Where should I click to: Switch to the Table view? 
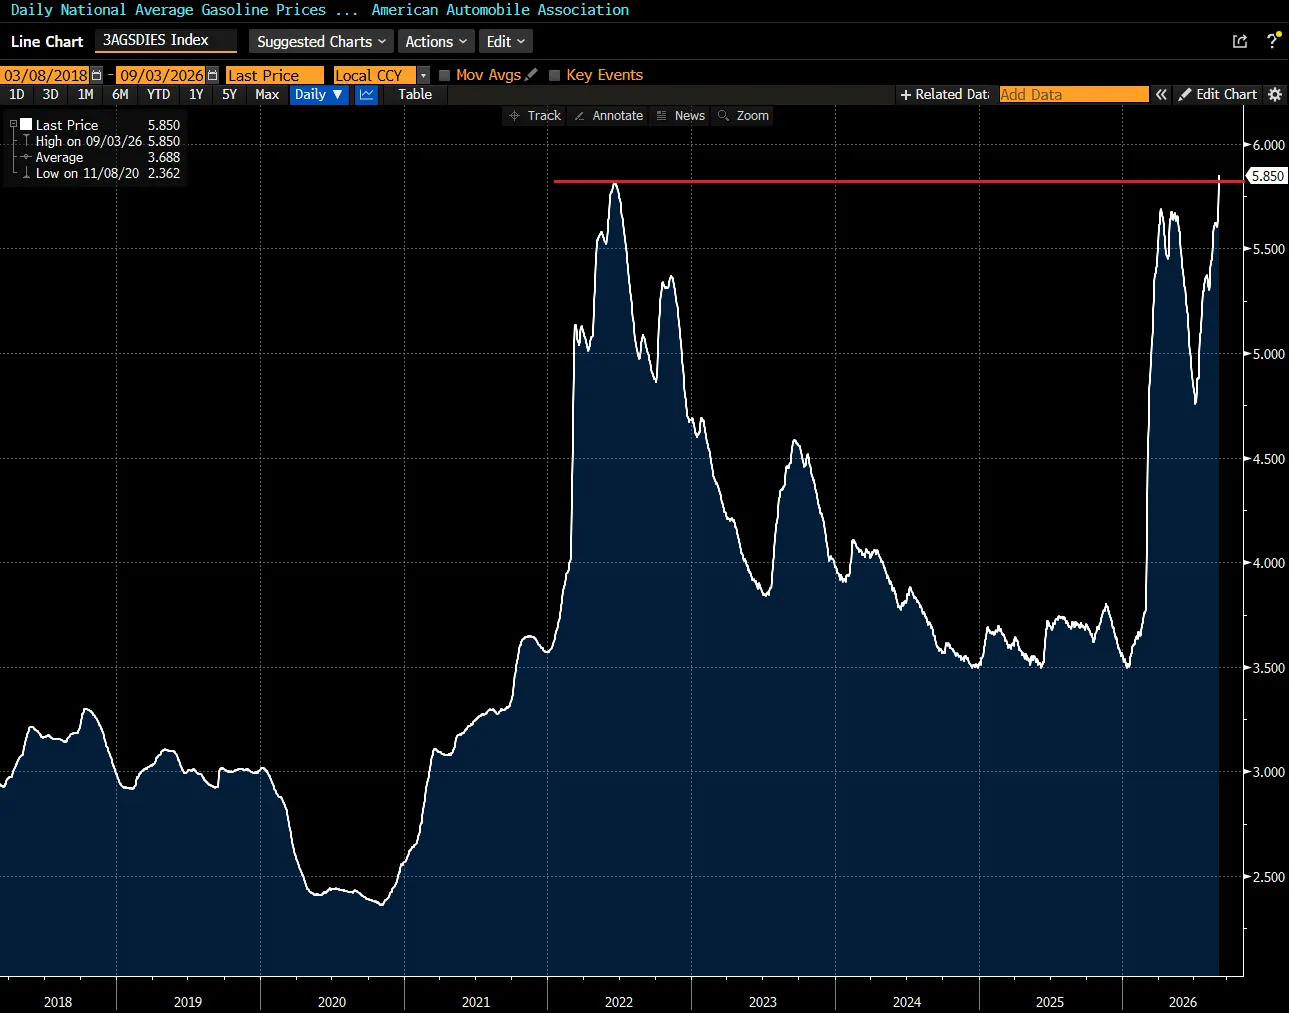[x=415, y=95]
